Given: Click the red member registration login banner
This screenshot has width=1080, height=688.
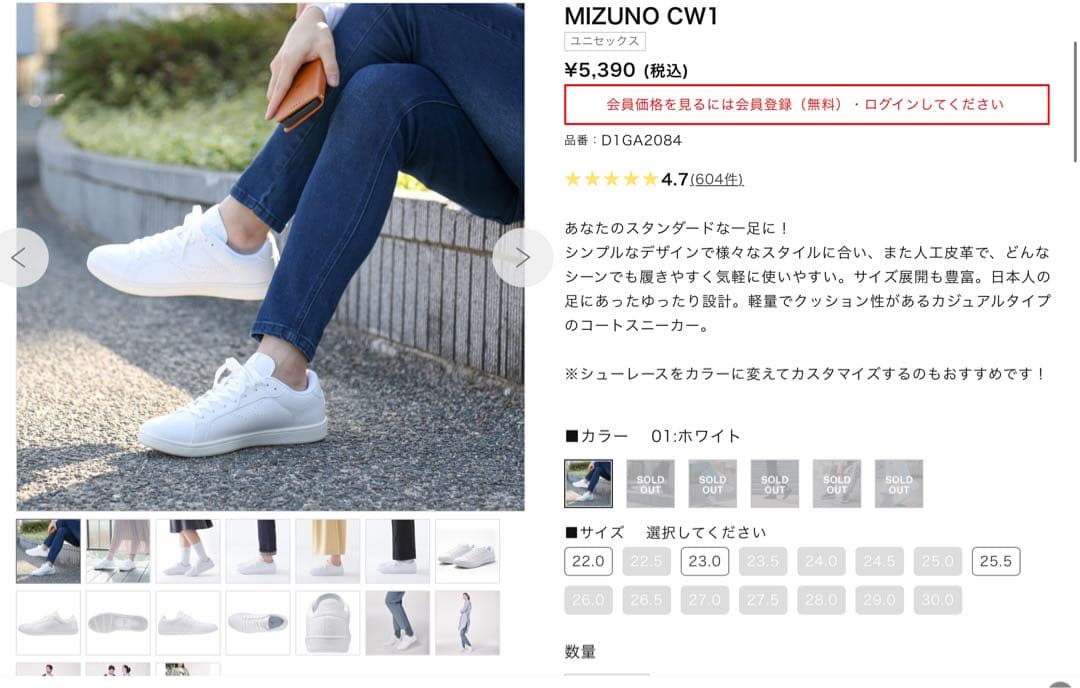Looking at the screenshot, I should 807,105.
